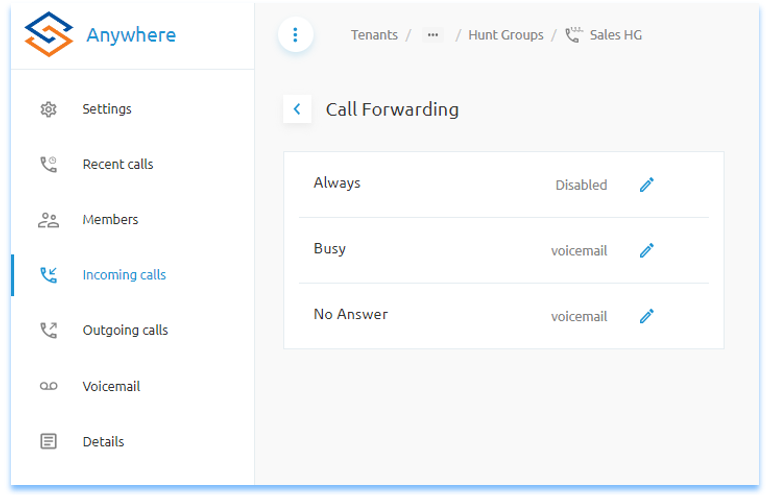Click the Disabled status for Always
766x495 pixels.
click(581, 185)
